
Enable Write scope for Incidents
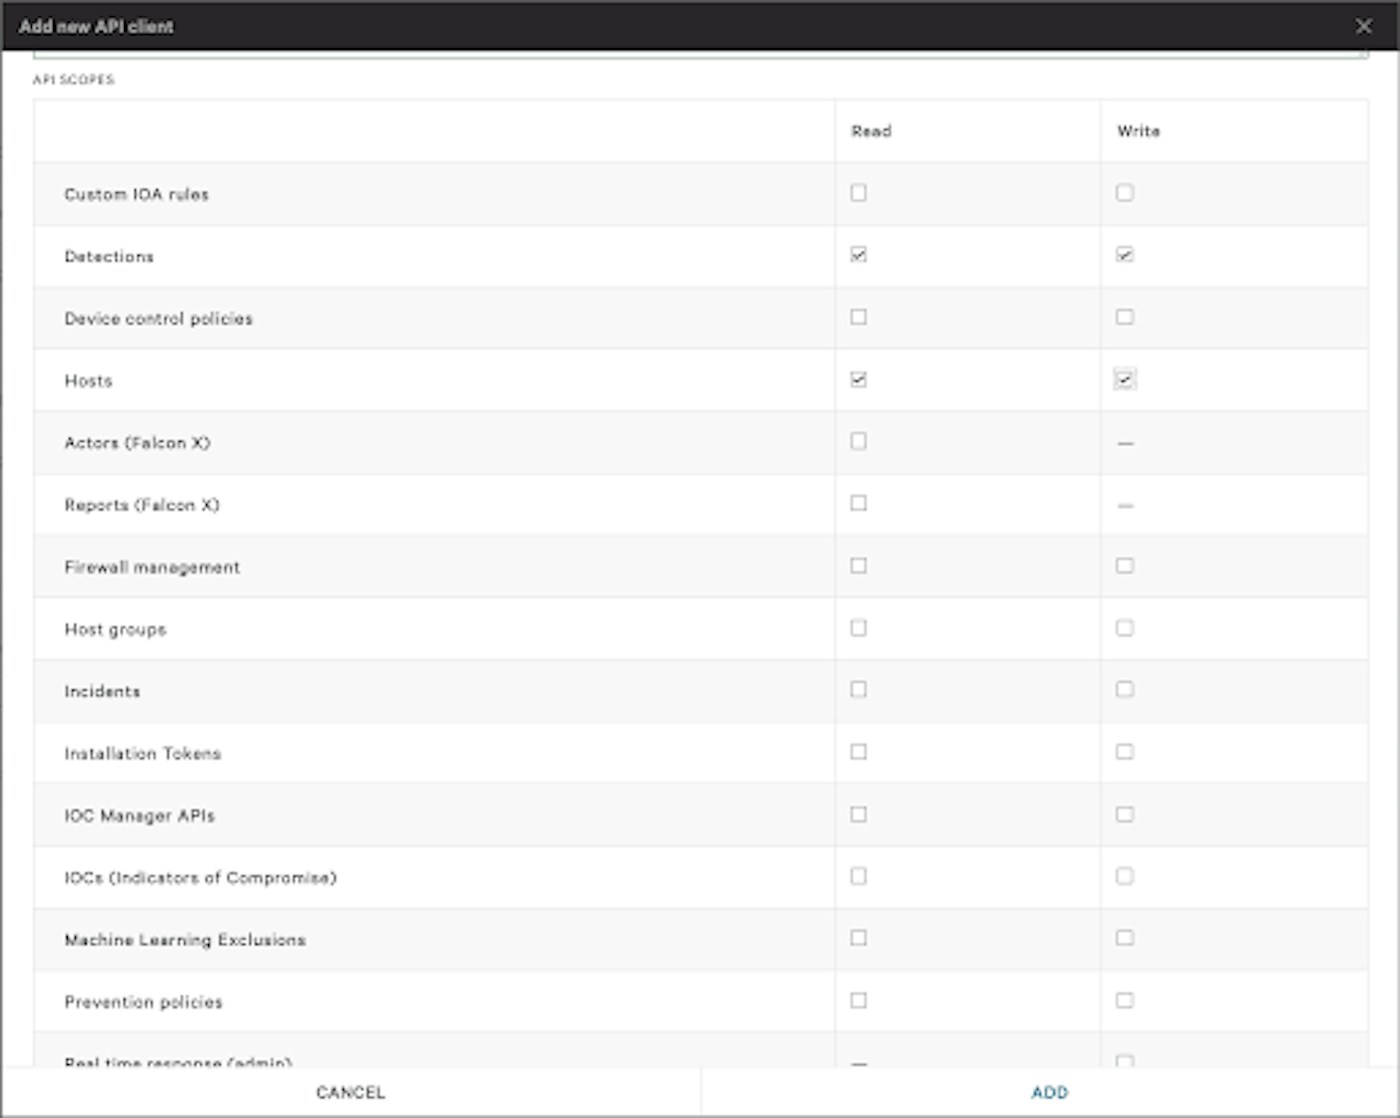click(1125, 690)
